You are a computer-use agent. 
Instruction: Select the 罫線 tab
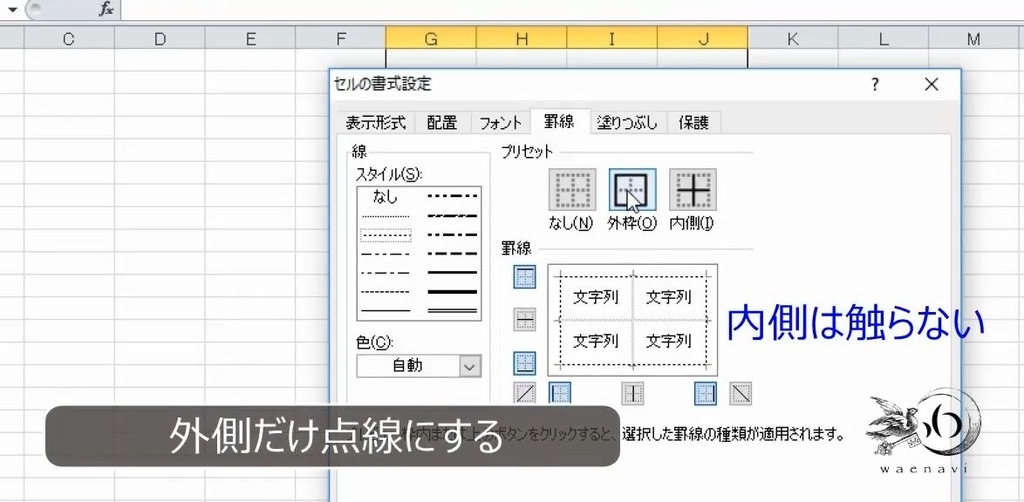click(x=560, y=121)
